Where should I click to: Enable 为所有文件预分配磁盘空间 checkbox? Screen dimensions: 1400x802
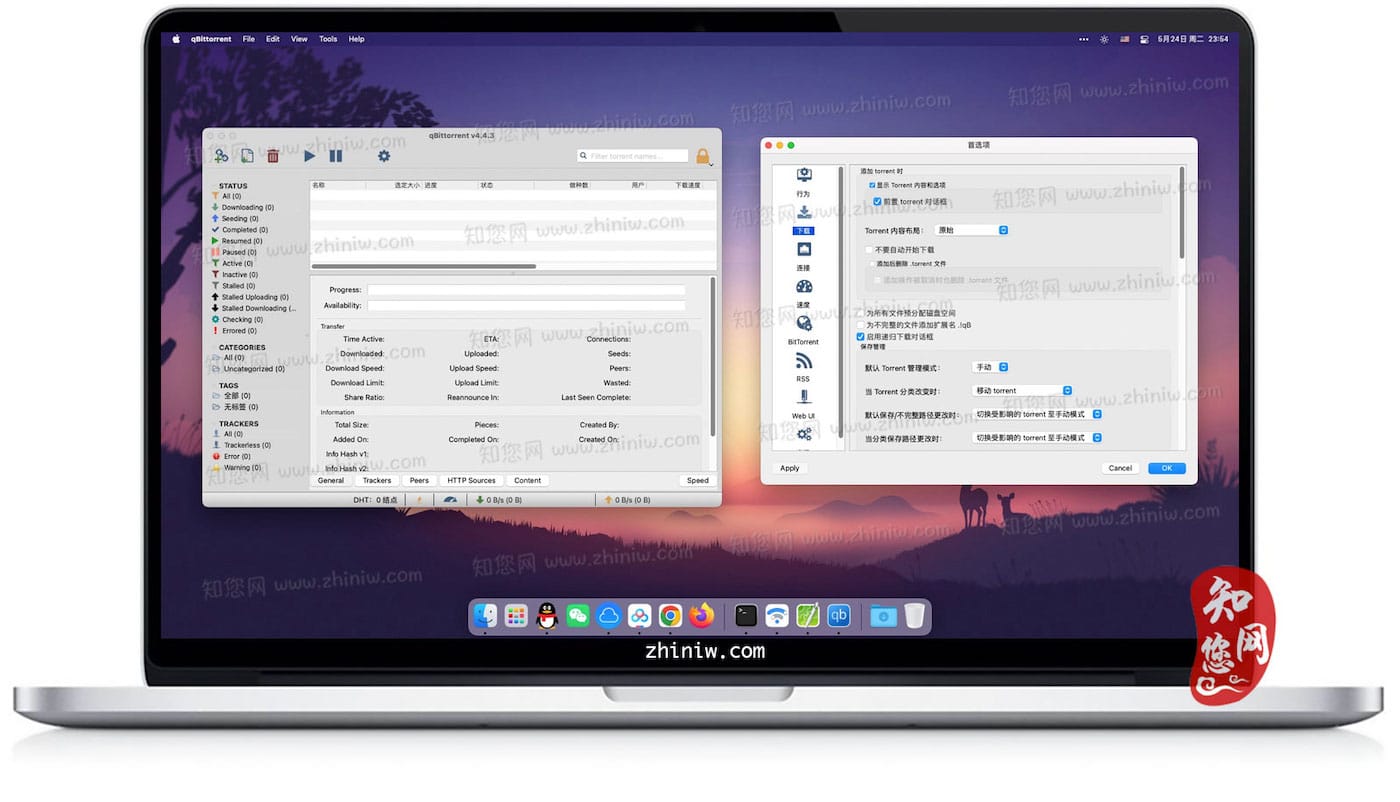[x=860, y=313]
